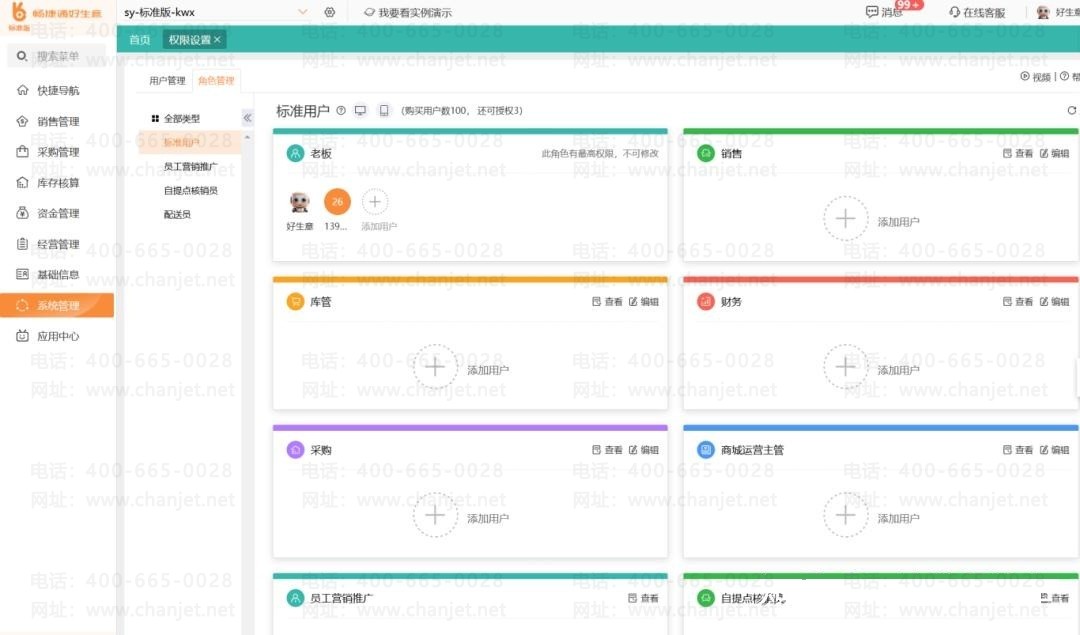Edit the 库管 role

click(644, 302)
